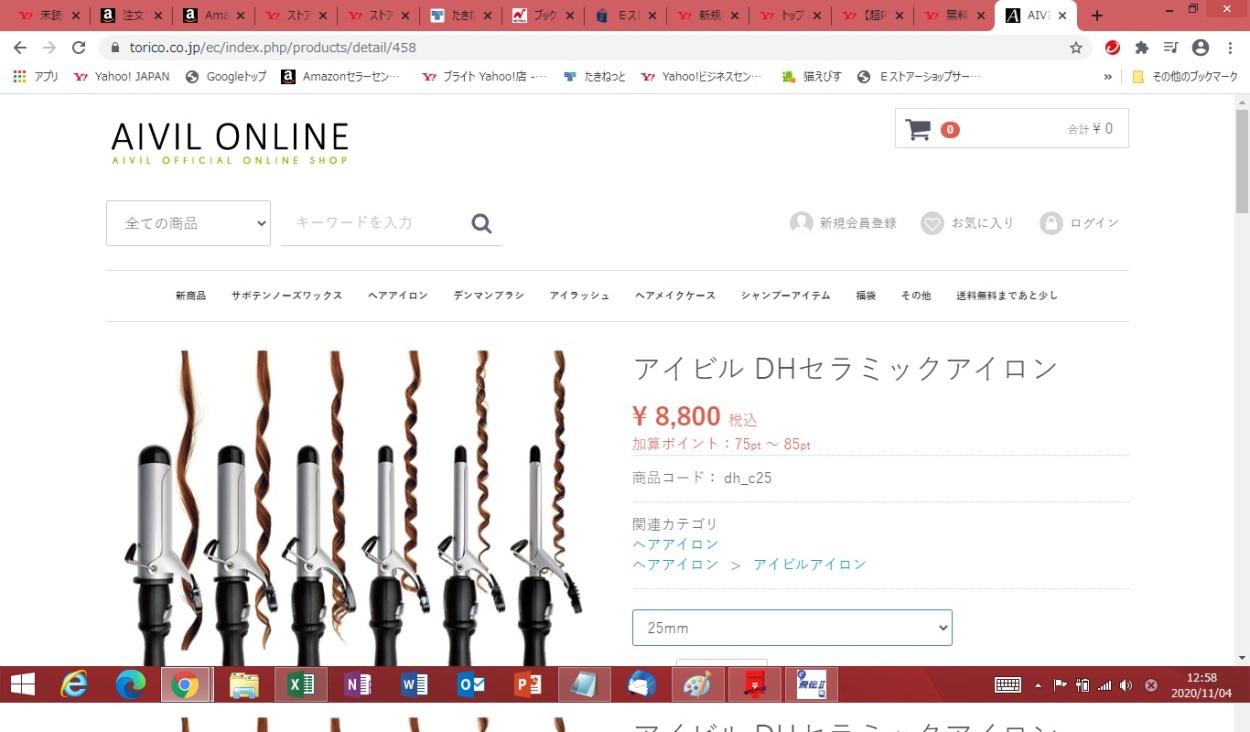Click the login padlock icon
The width and height of the screenshot is (1250, 732).
[x=1050, y=223]
